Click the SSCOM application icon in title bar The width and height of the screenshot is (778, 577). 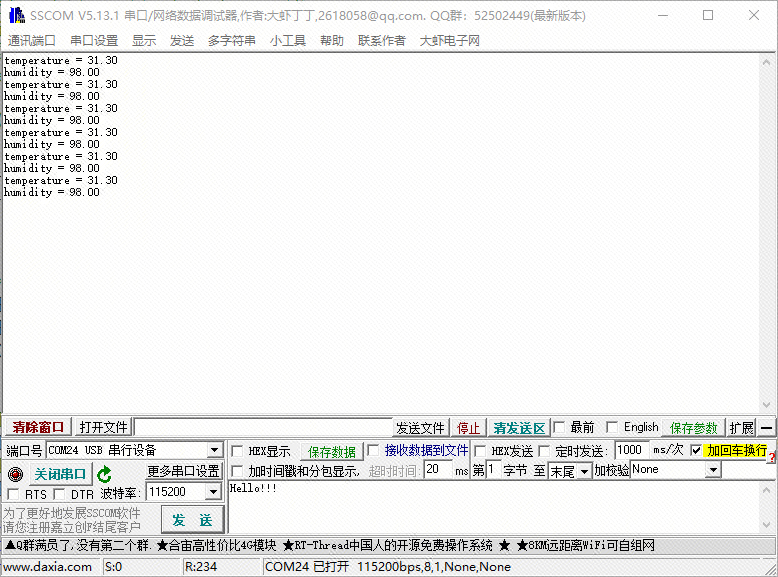[x=16, y=15]
